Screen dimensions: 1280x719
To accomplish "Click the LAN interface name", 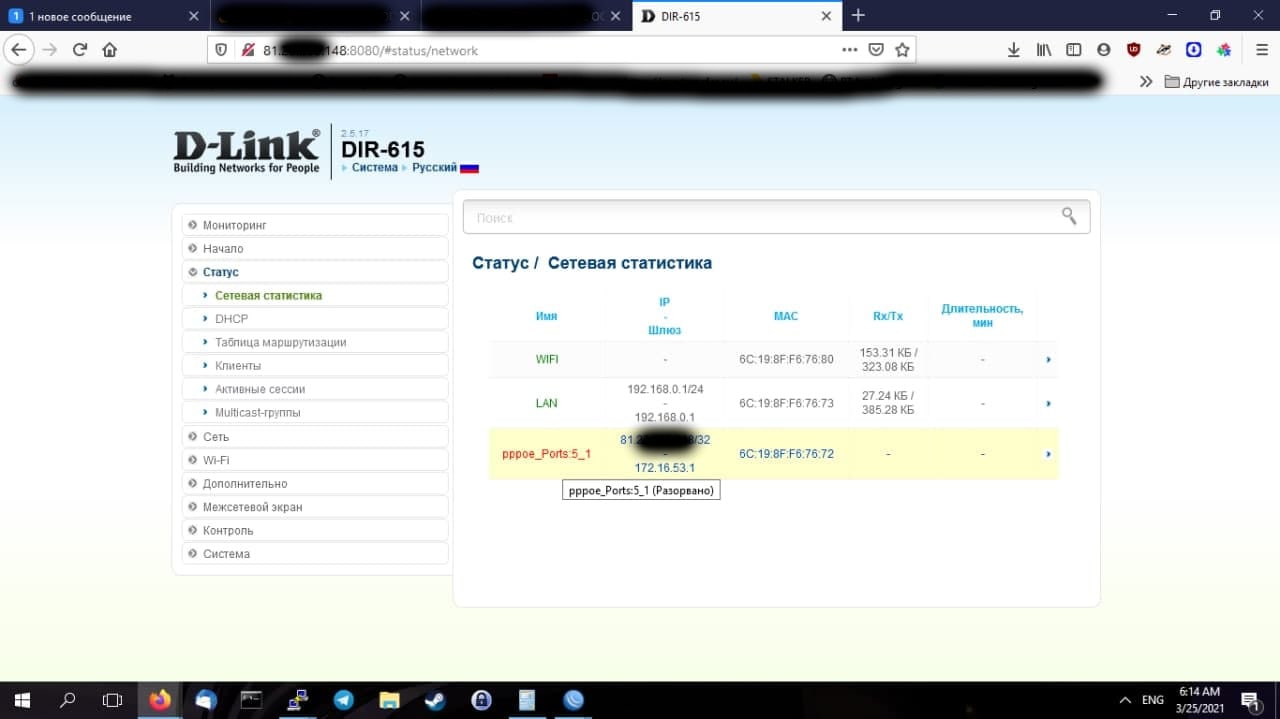I will 546,403.
